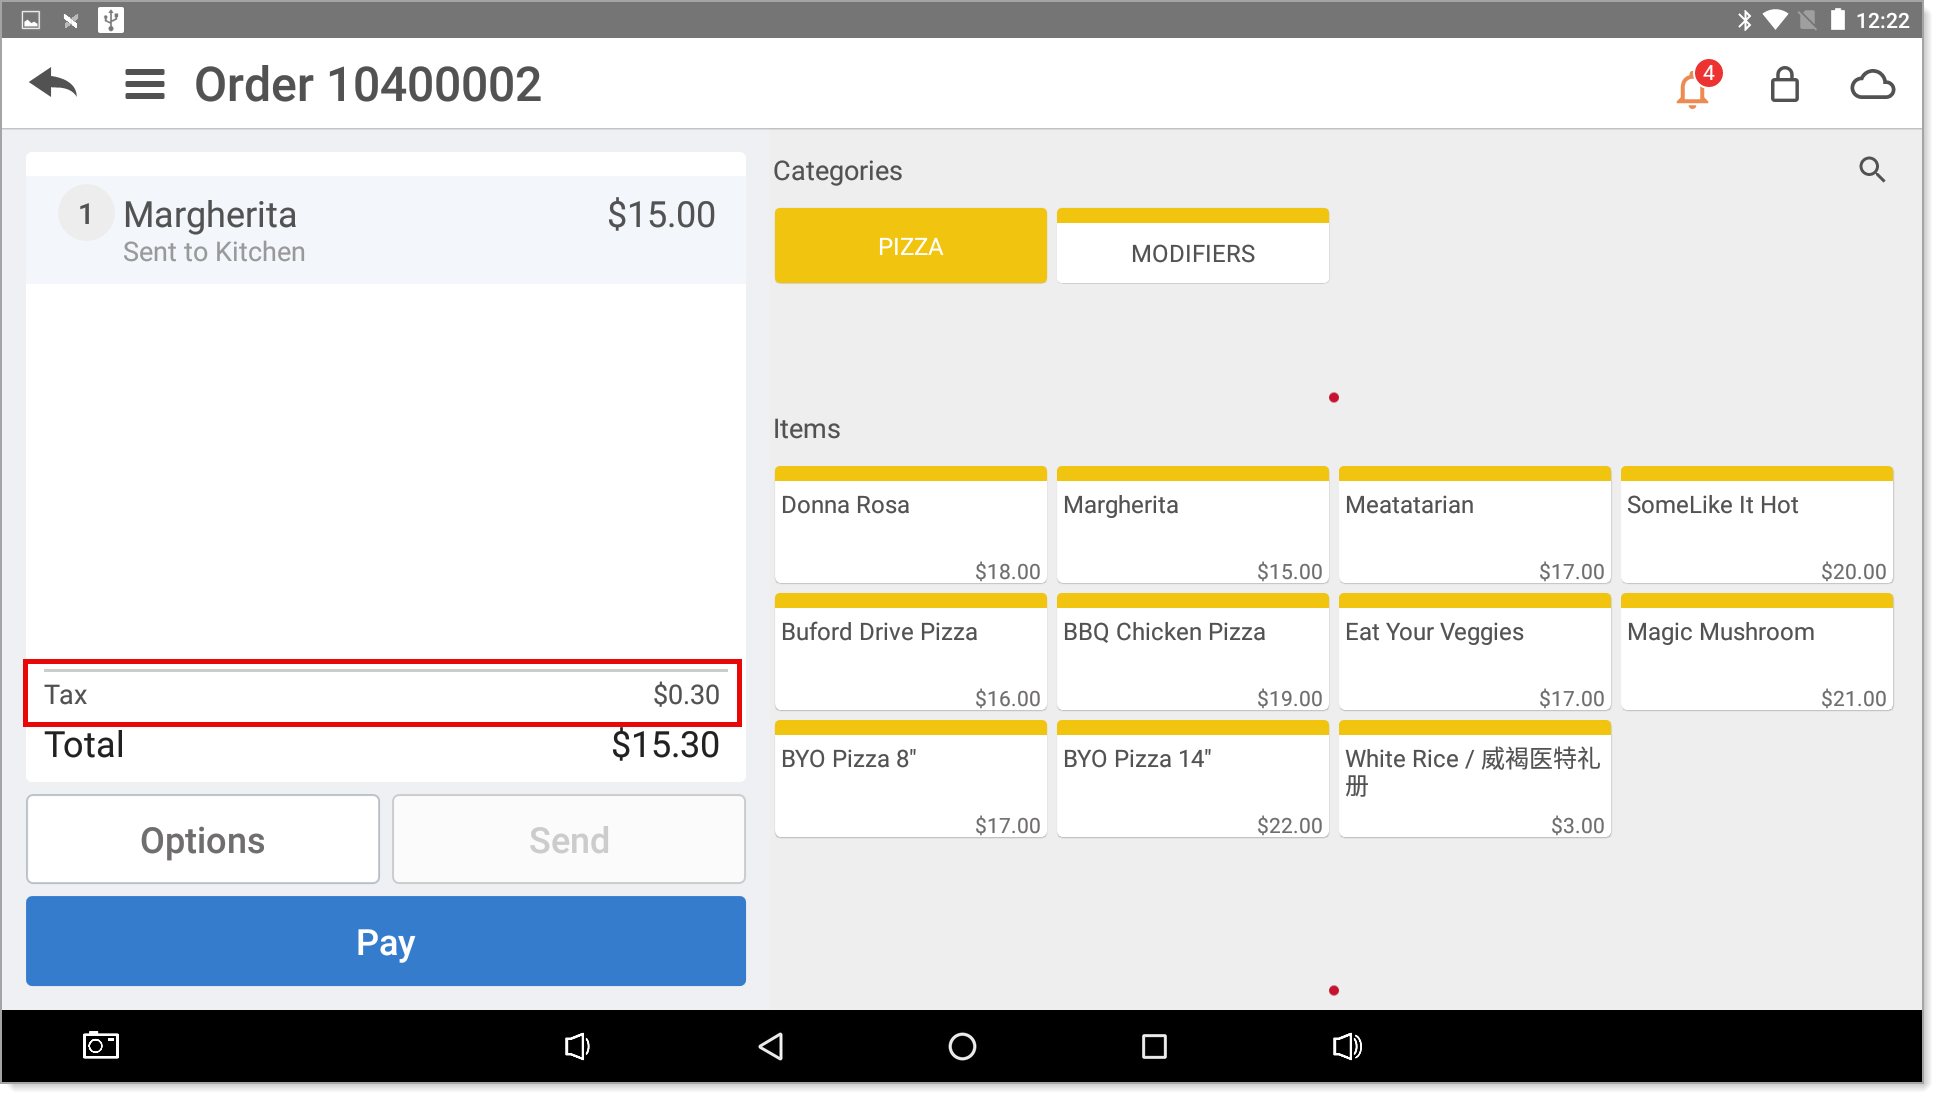Click the lock icon
Image resolution: width=1939 pixels, height=1099 pixels.
click(1785, 85)
